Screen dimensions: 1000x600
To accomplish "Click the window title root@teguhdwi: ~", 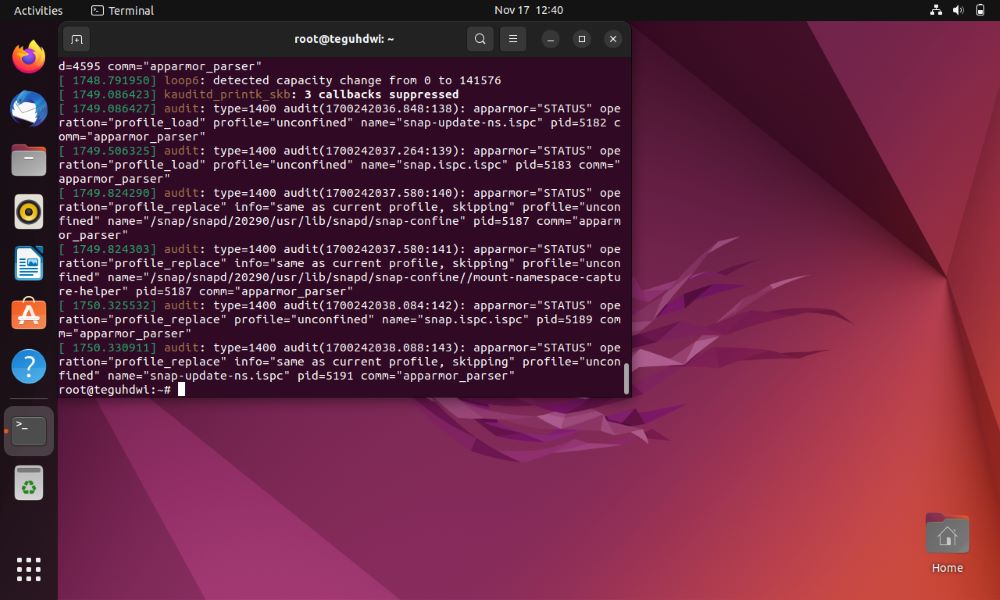I will [344, 39].
